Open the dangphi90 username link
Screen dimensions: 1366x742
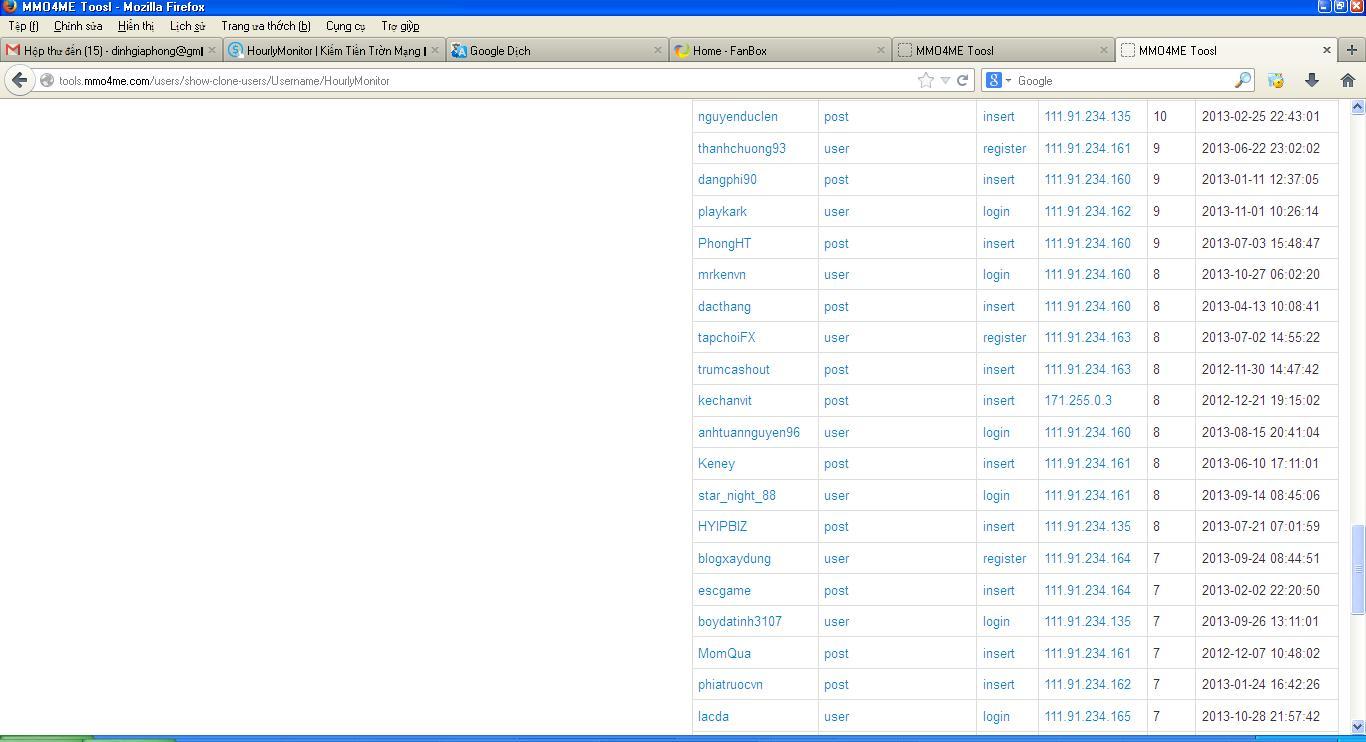[727, 180]
